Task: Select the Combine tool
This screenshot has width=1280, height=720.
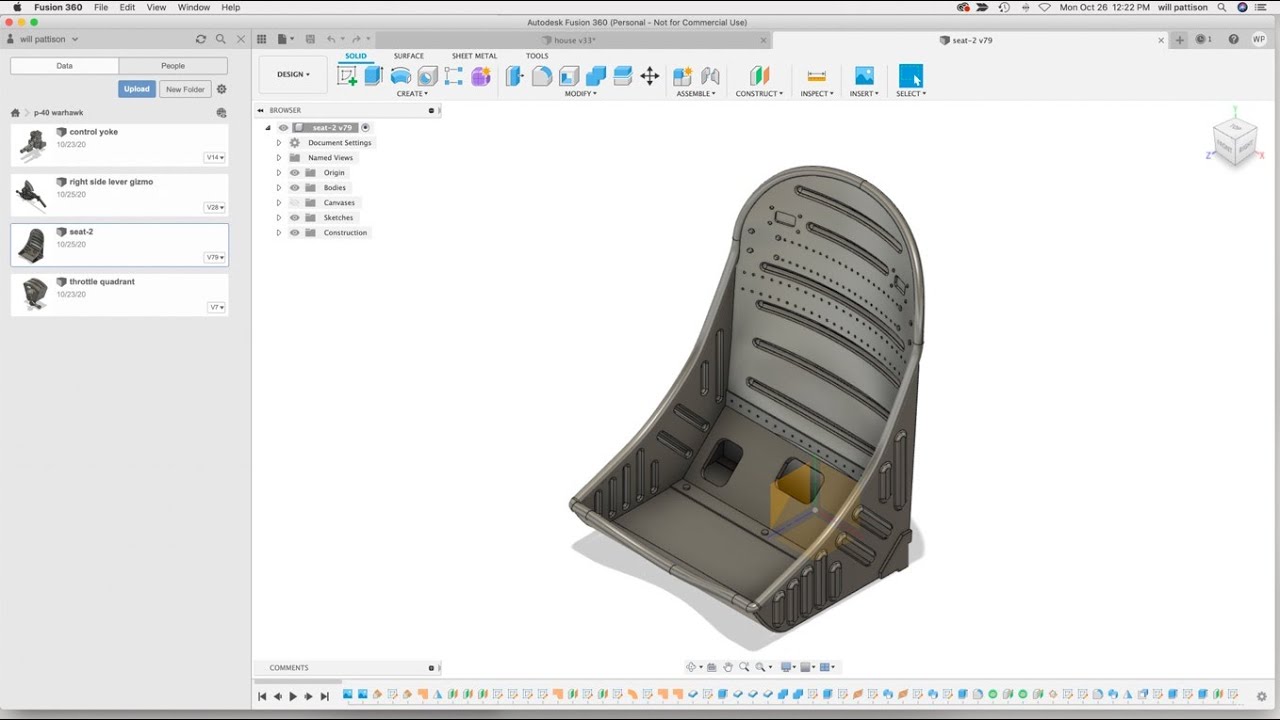Action: [596, 76]
